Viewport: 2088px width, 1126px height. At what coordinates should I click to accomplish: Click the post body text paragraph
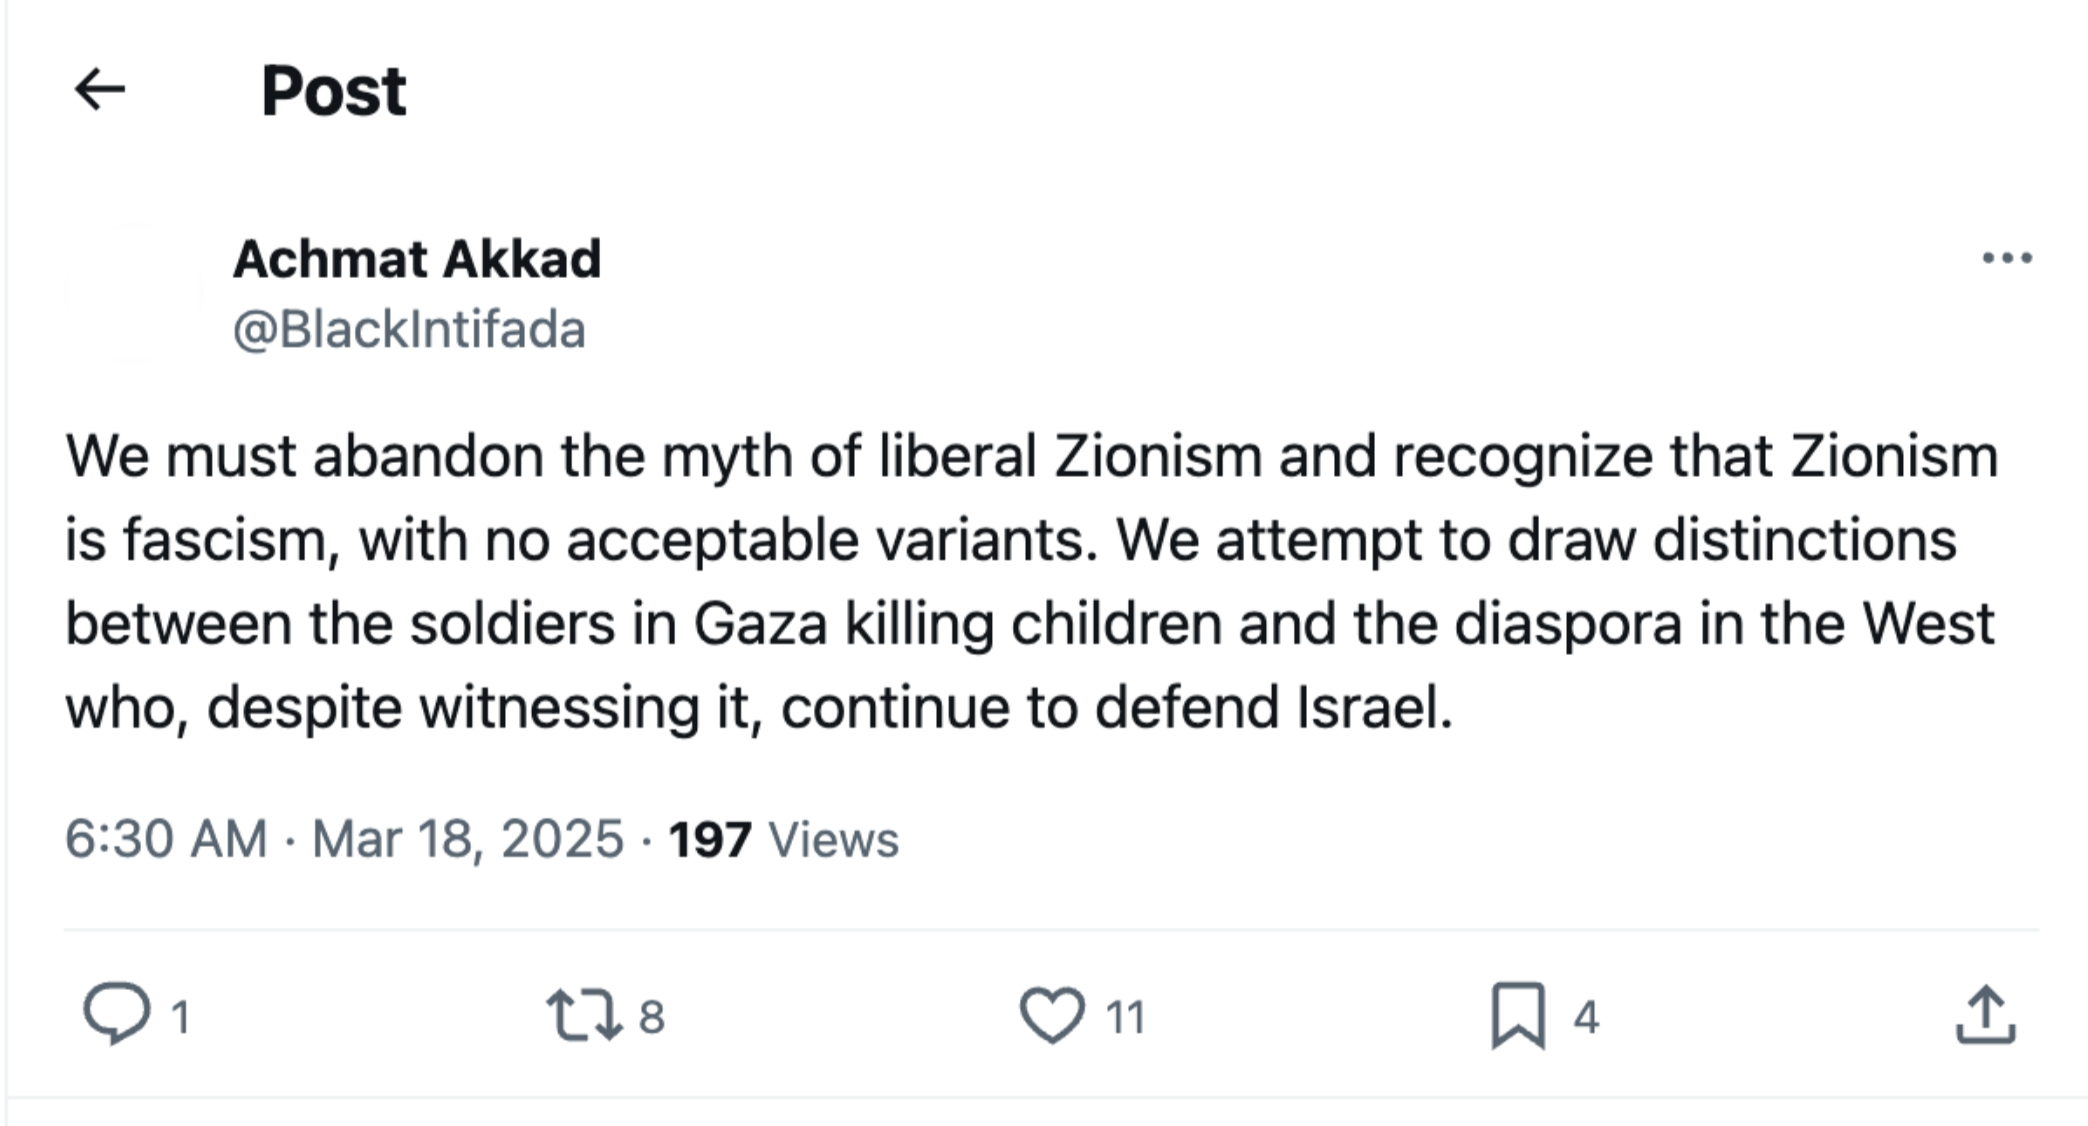point(1030,581)
